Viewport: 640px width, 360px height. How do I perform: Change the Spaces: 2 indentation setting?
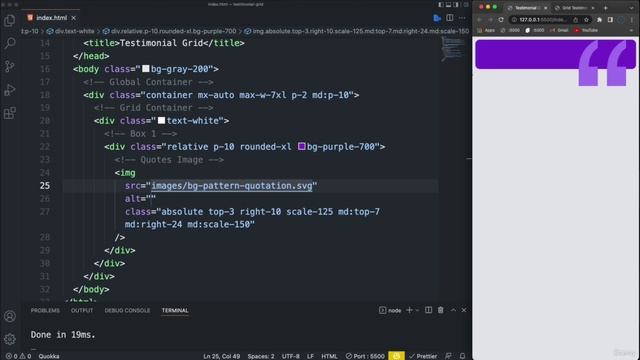tap(261, 356)
